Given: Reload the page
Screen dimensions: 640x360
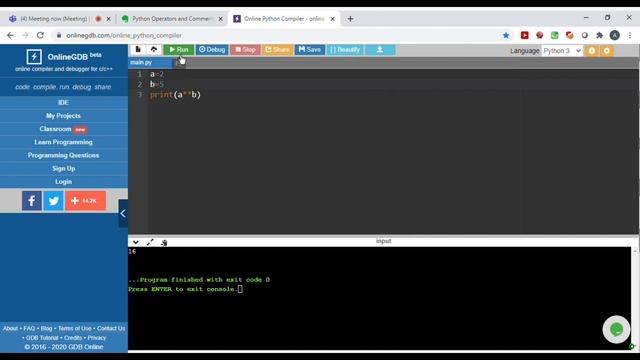Looking at the screenshot, I should (40, 36).
